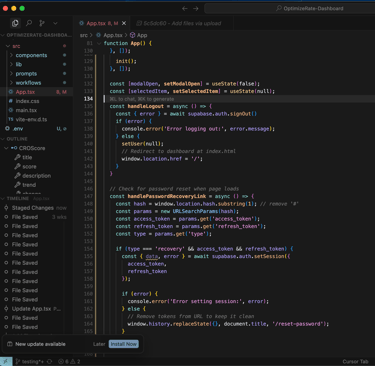Viewport: 375px width, 366px height.
Task: Select 'src' in the breadcrumb path
Action: tap(84, 35)
